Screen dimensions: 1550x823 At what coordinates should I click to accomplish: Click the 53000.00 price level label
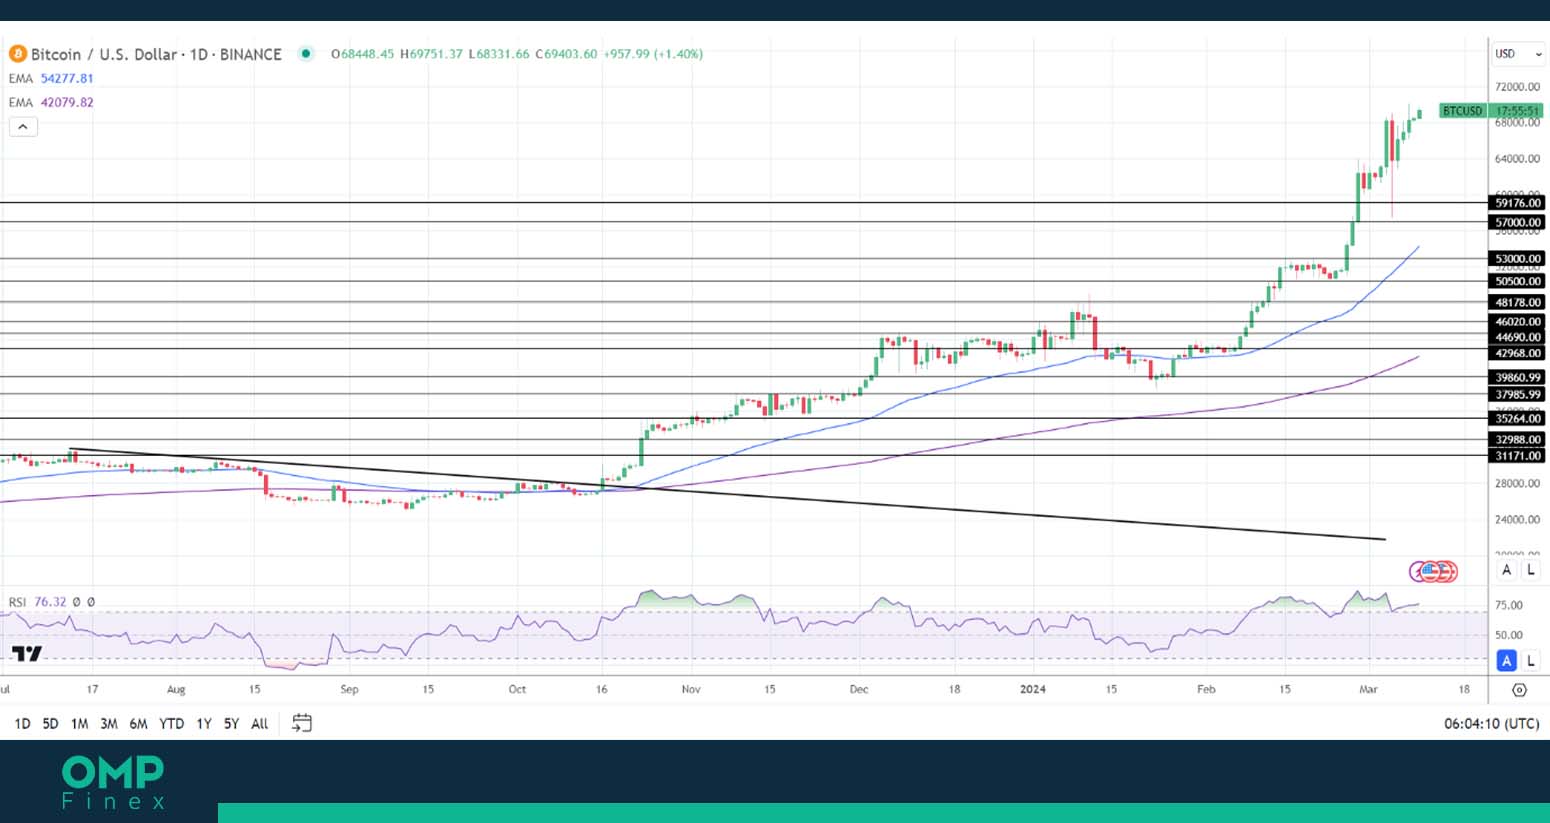[x=1517, y=259]
